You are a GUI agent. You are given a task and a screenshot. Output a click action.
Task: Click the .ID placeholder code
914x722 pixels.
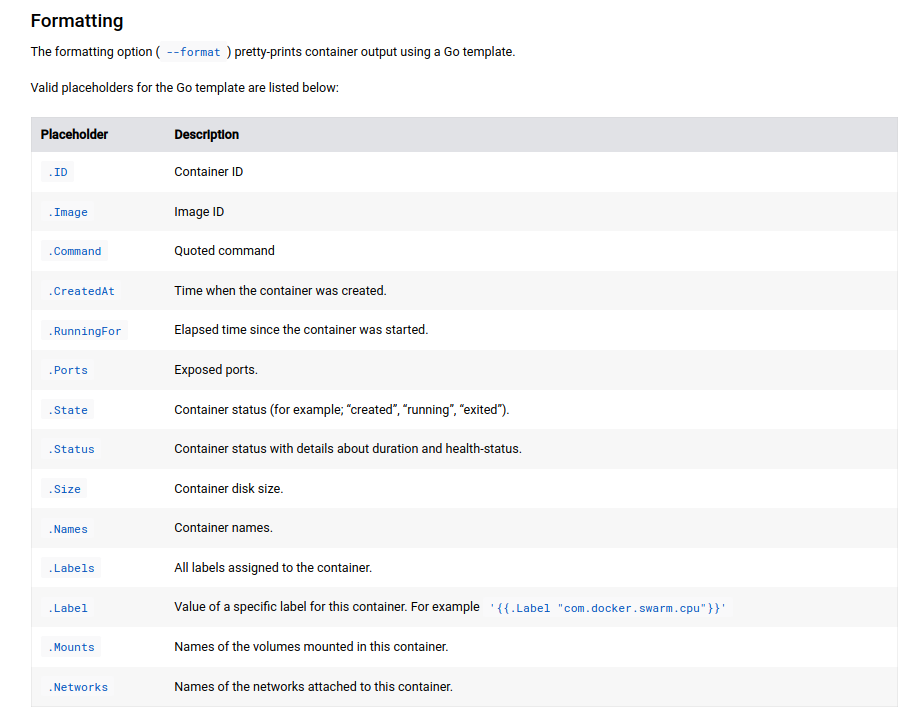(58, 172)
